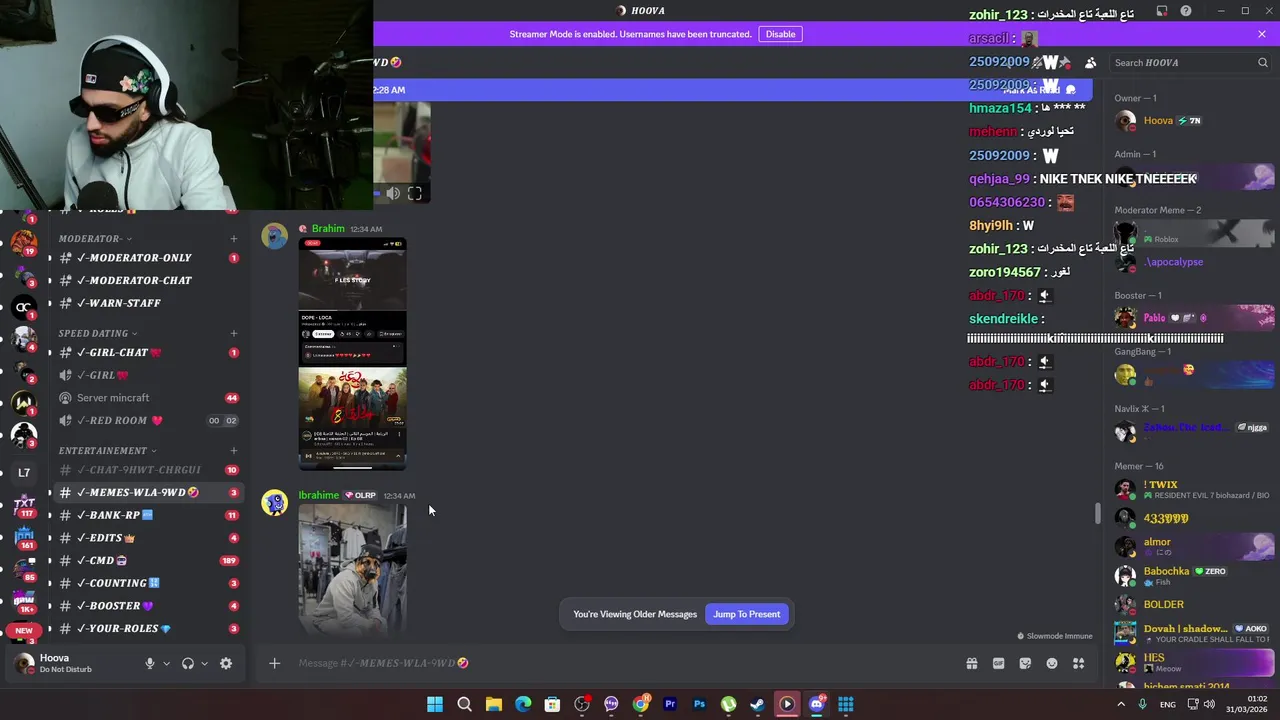
Task: Open Babochka member profile
Action: point(1190,576)
